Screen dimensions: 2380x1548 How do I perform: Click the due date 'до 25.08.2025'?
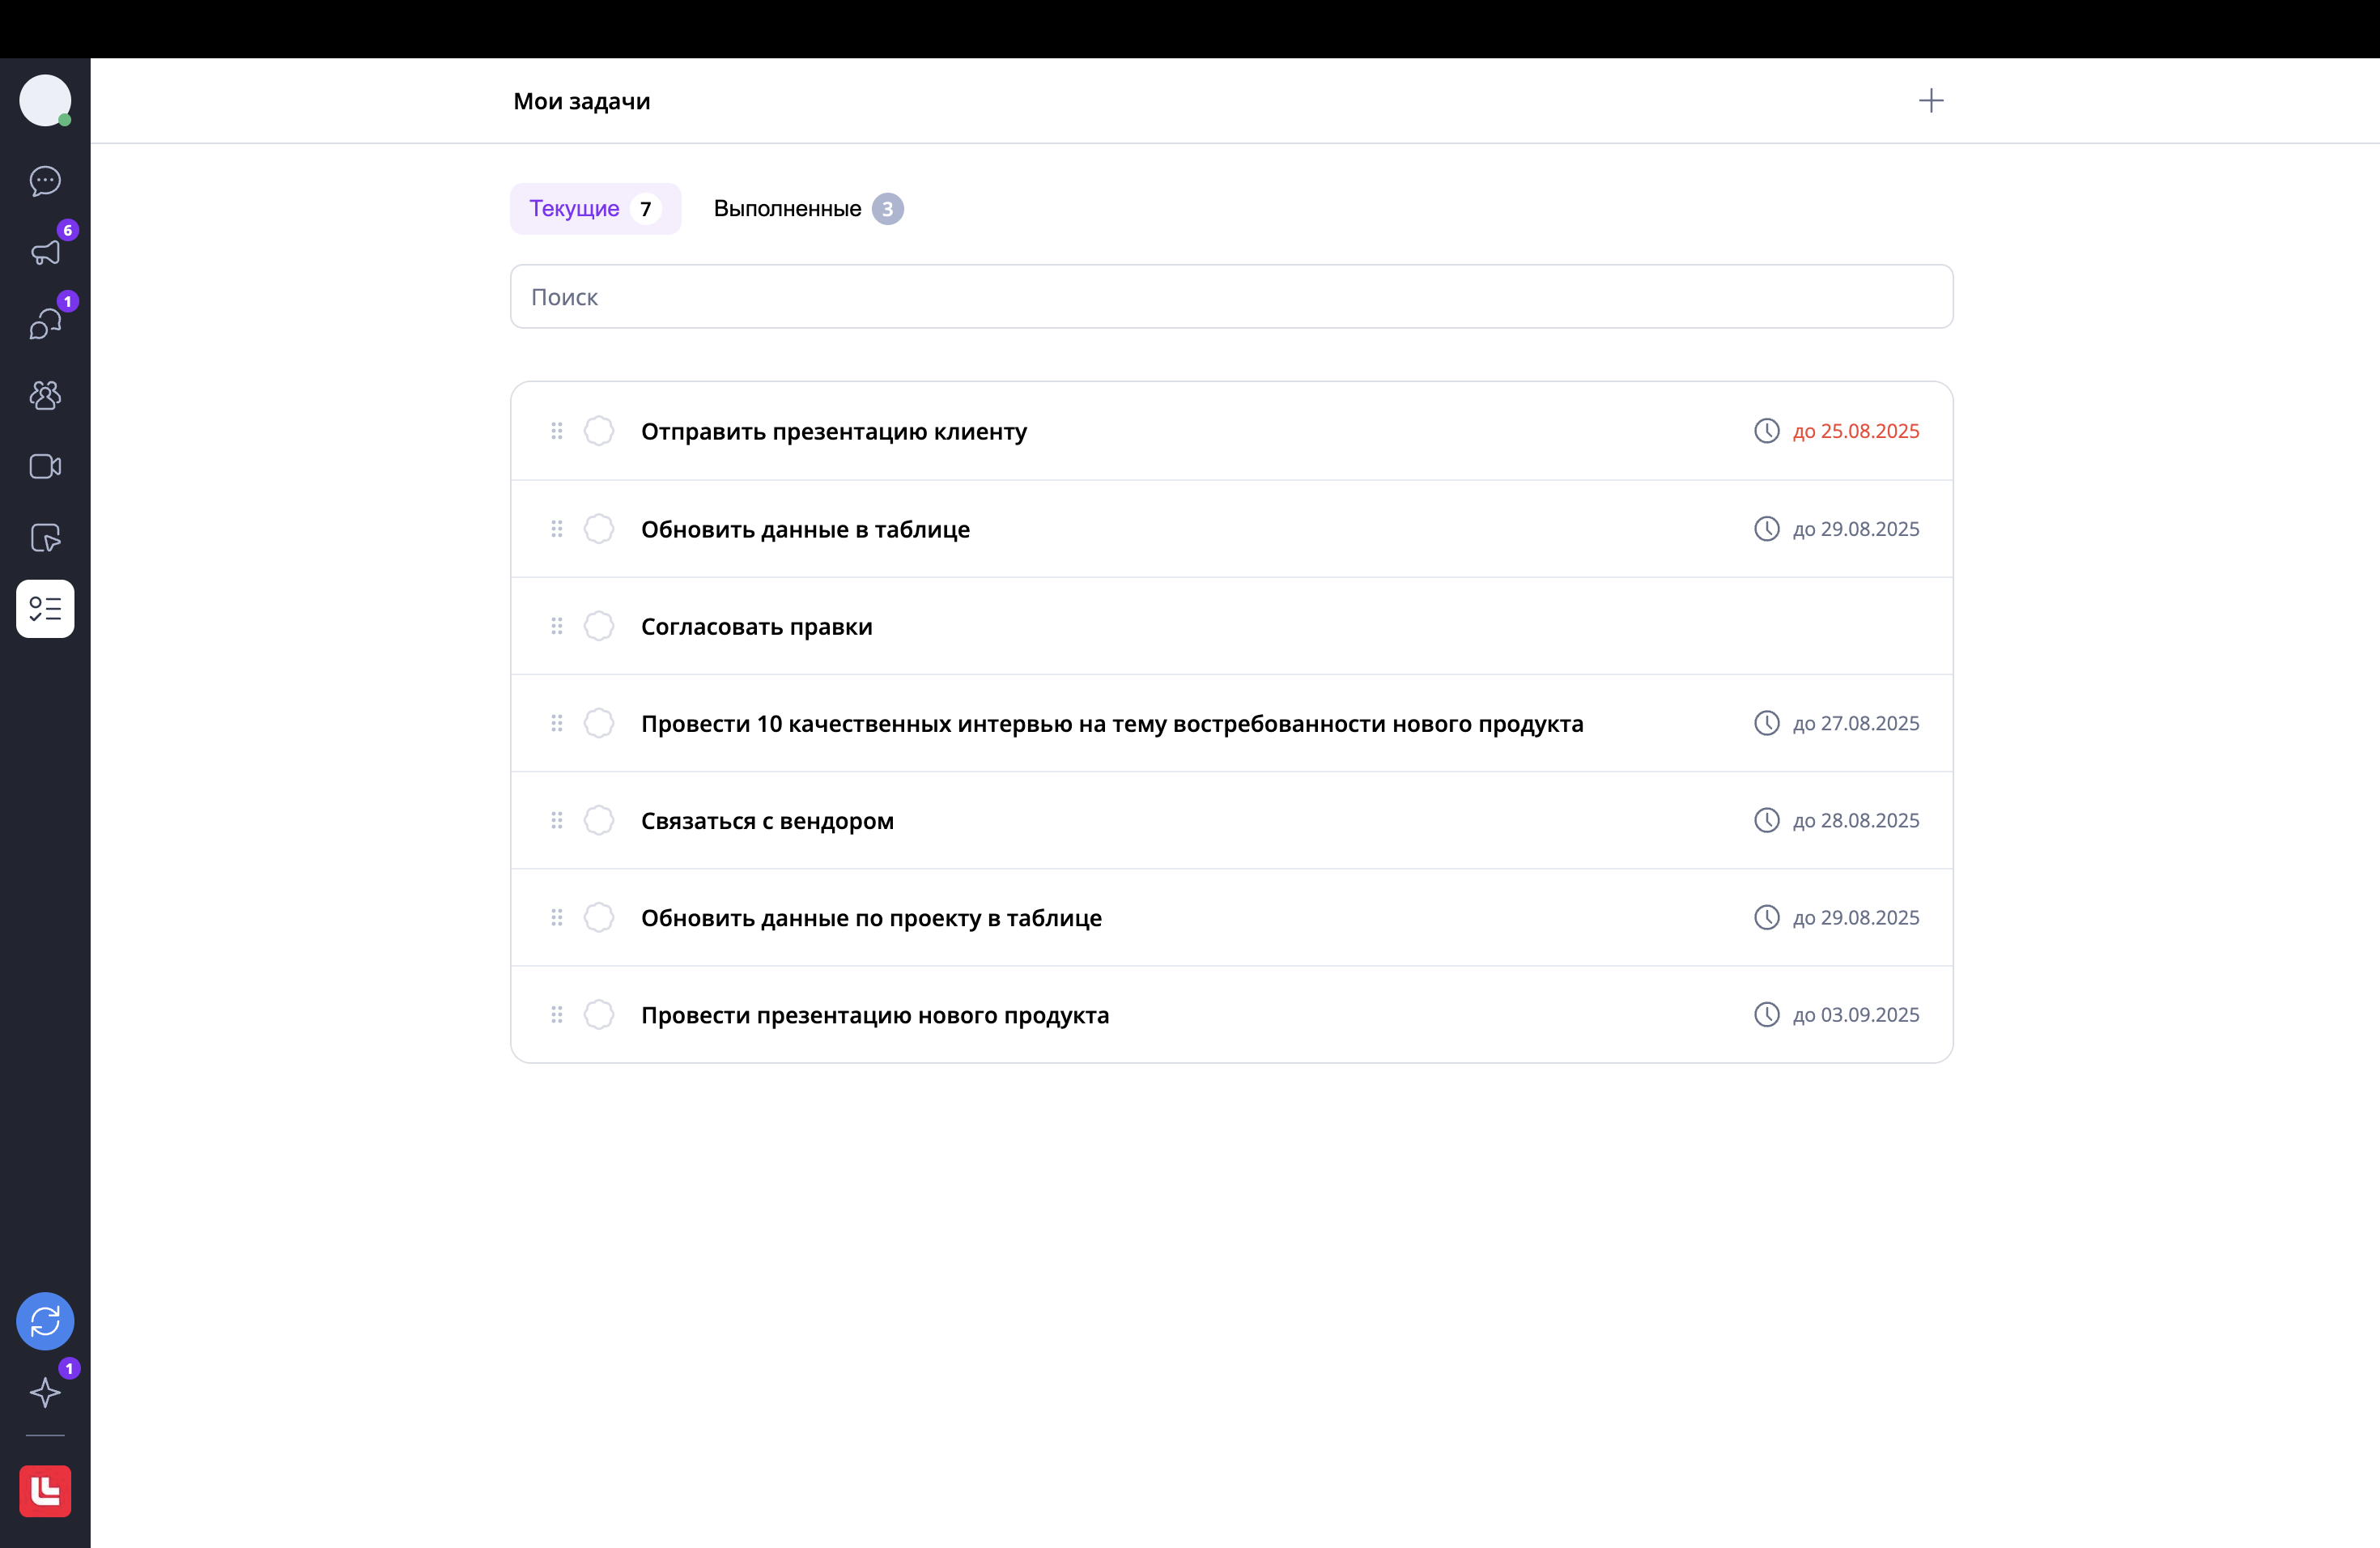point(1855,431)
